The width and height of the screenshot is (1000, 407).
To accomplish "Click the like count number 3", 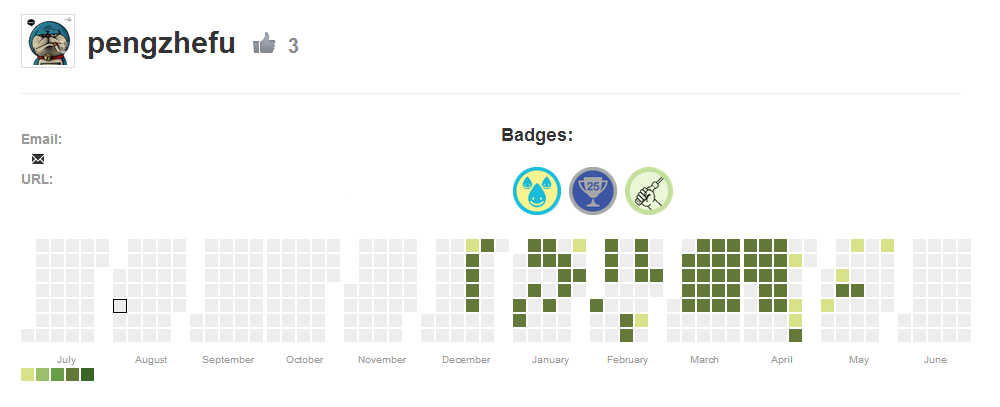I will pyautogui.click(x=293, y=46).
